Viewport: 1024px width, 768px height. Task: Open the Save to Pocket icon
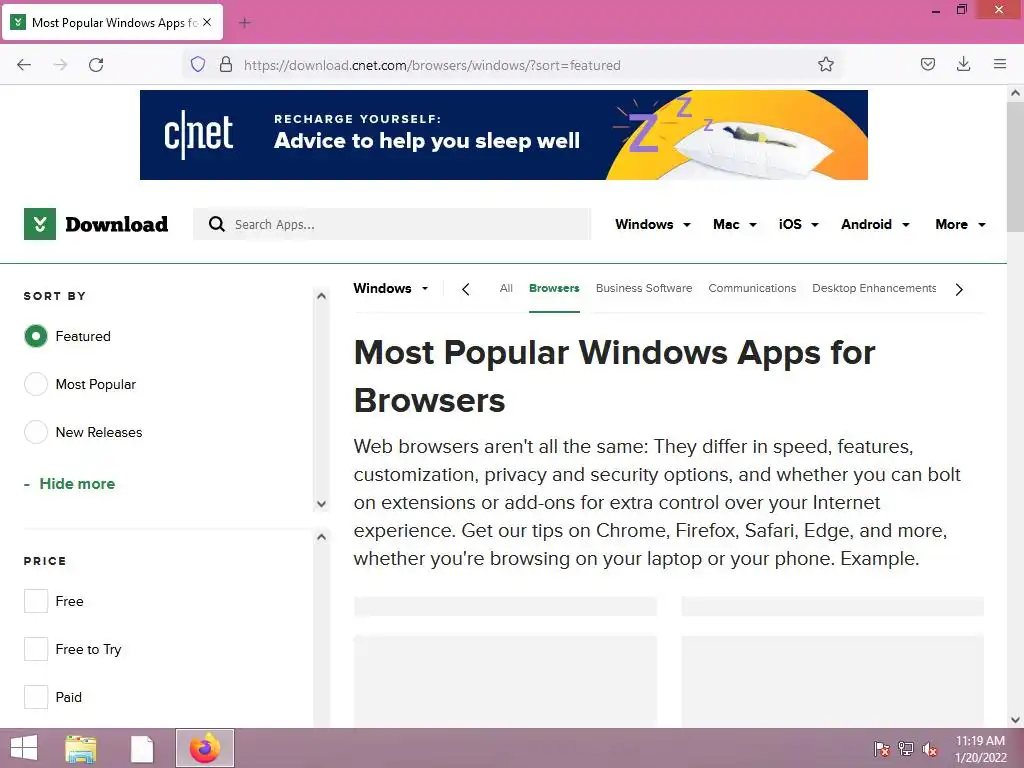[927, 64]
